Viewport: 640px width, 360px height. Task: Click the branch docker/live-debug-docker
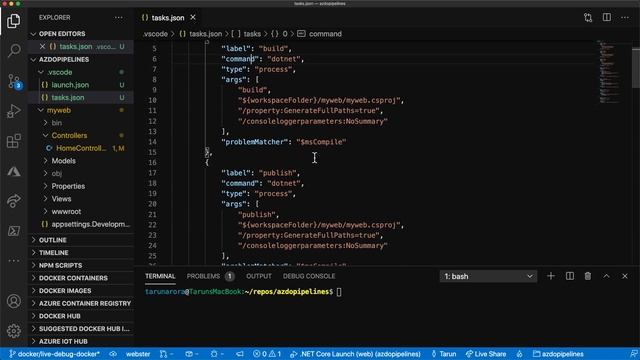coord(55,354)
